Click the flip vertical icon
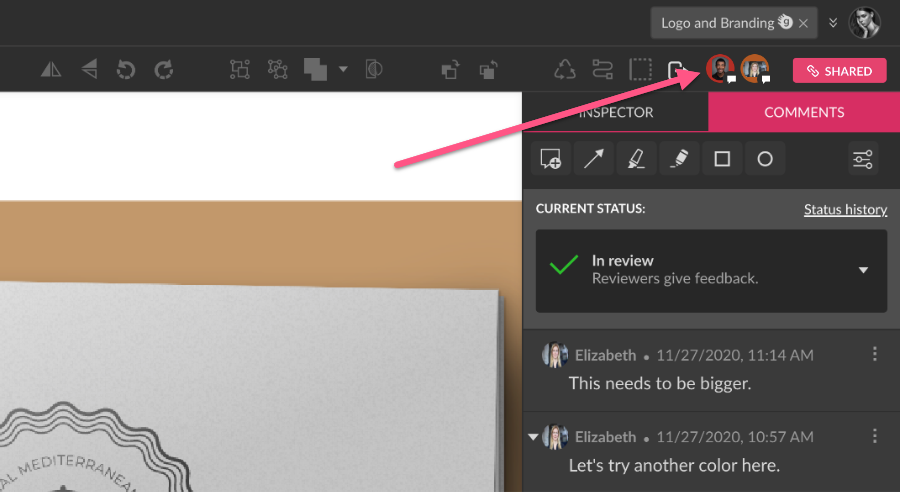The image size is (900, 492). (90, 70)
